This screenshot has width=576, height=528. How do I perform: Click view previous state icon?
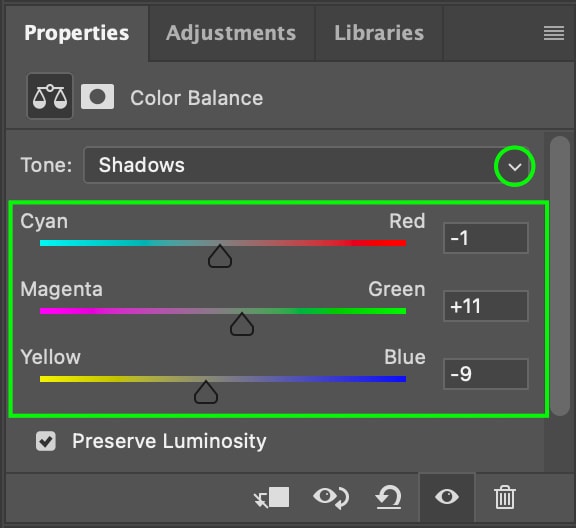(331, 498)
